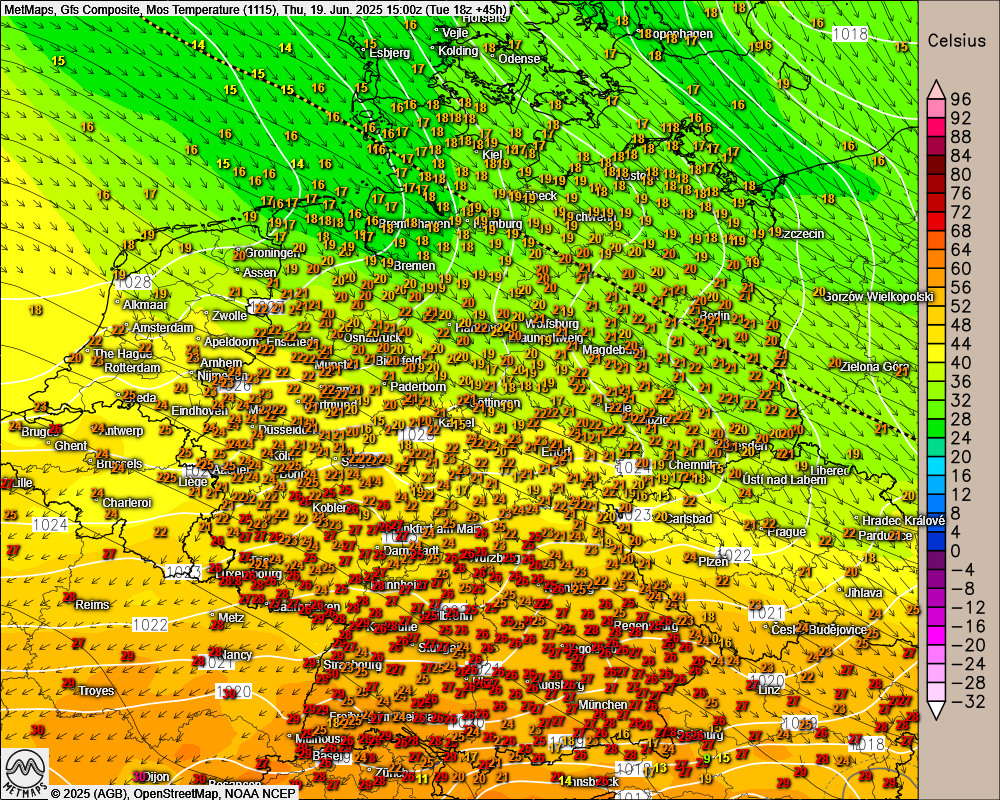This screenshot has width=1000, height=800.
Task: Click the Esbjerg city marker dot
Action: [364, 47]
